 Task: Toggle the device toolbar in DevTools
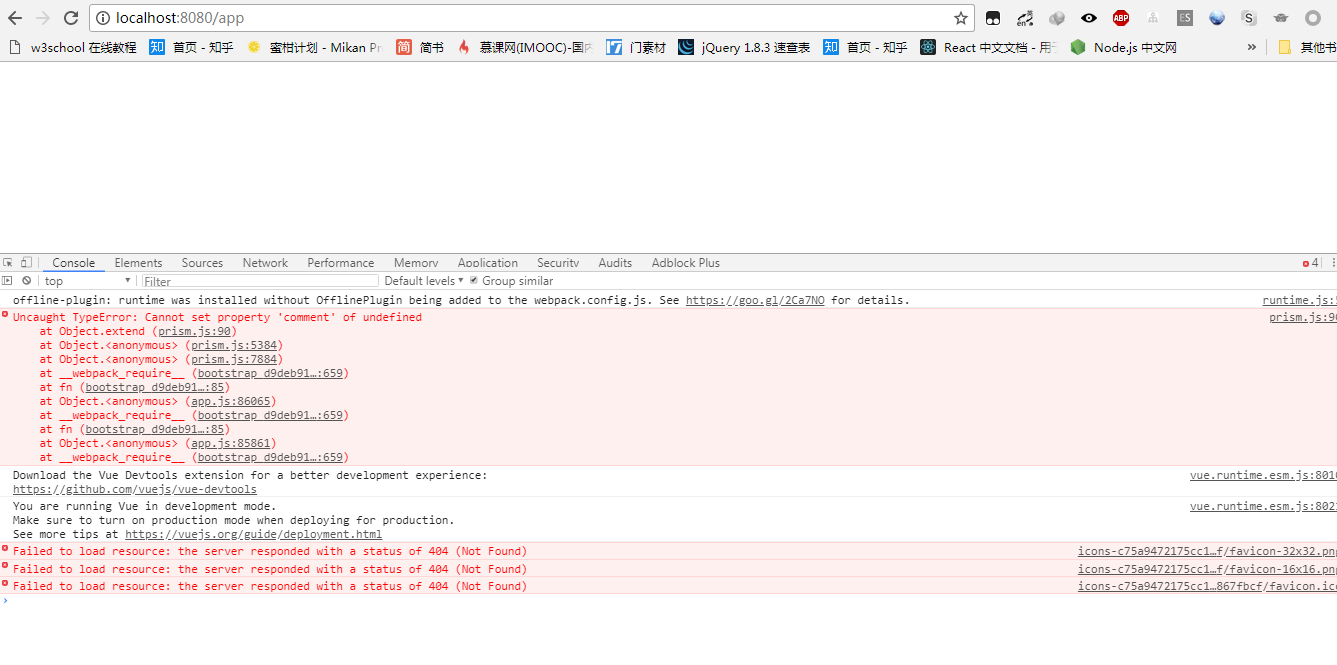coord(24,262)
